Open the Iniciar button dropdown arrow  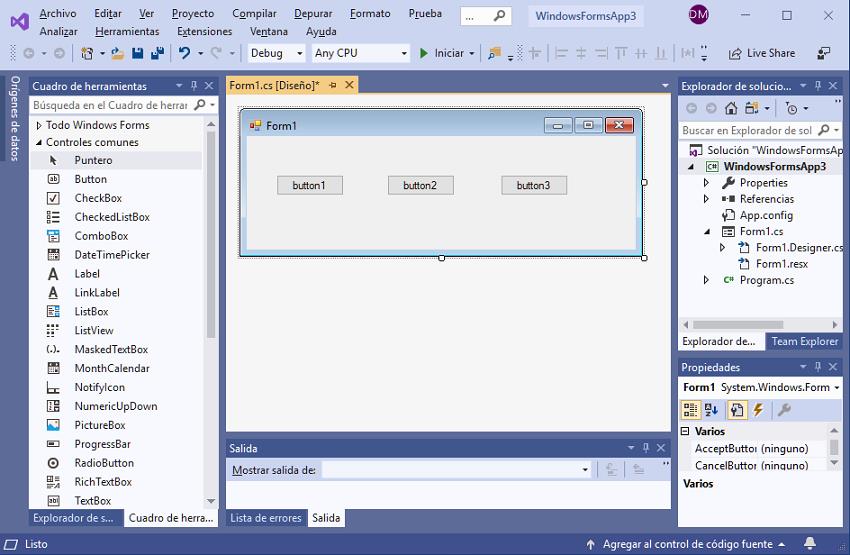point(472,53)
